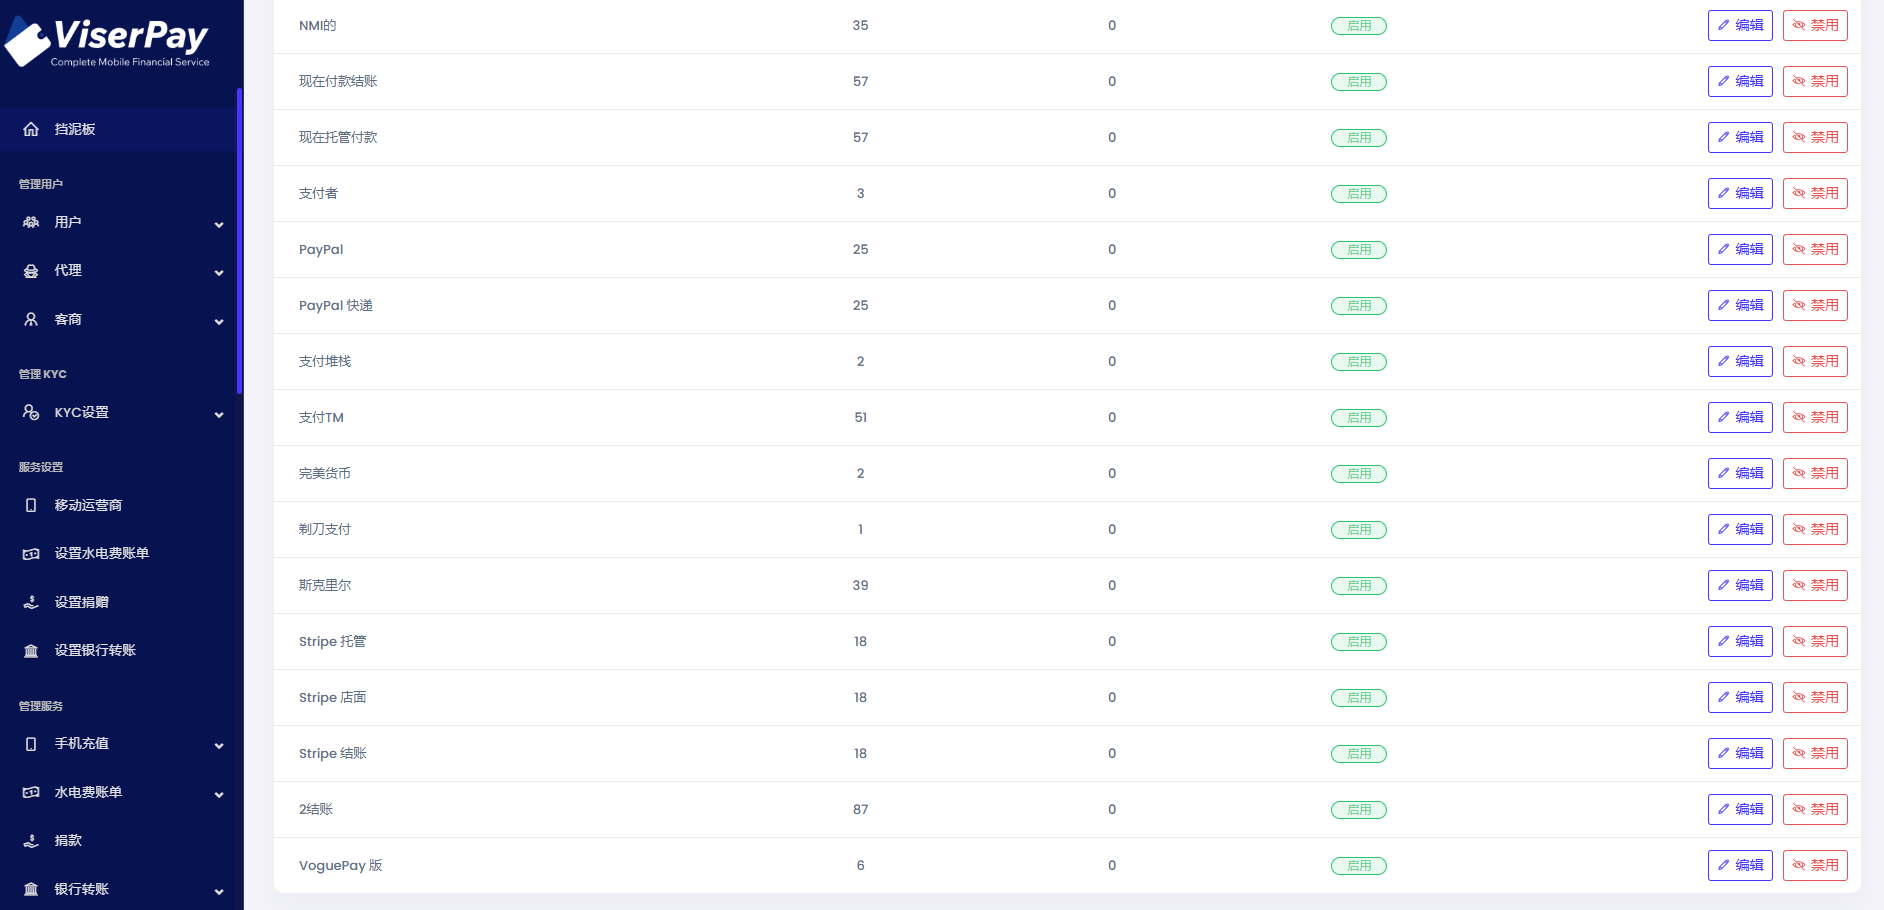
Task: Edit the Stripe 托管 gateway
Action: (x=1740, y=641)
